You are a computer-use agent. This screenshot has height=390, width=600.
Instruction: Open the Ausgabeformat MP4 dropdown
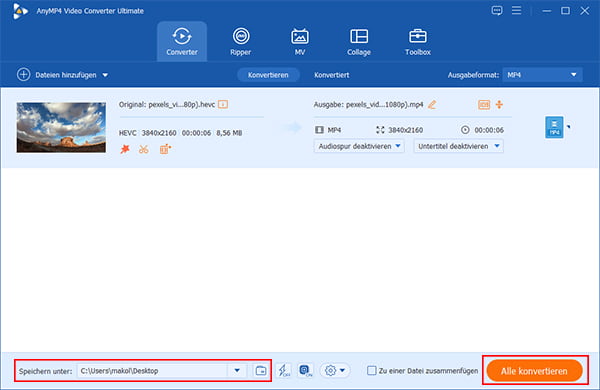coord(542,75)
